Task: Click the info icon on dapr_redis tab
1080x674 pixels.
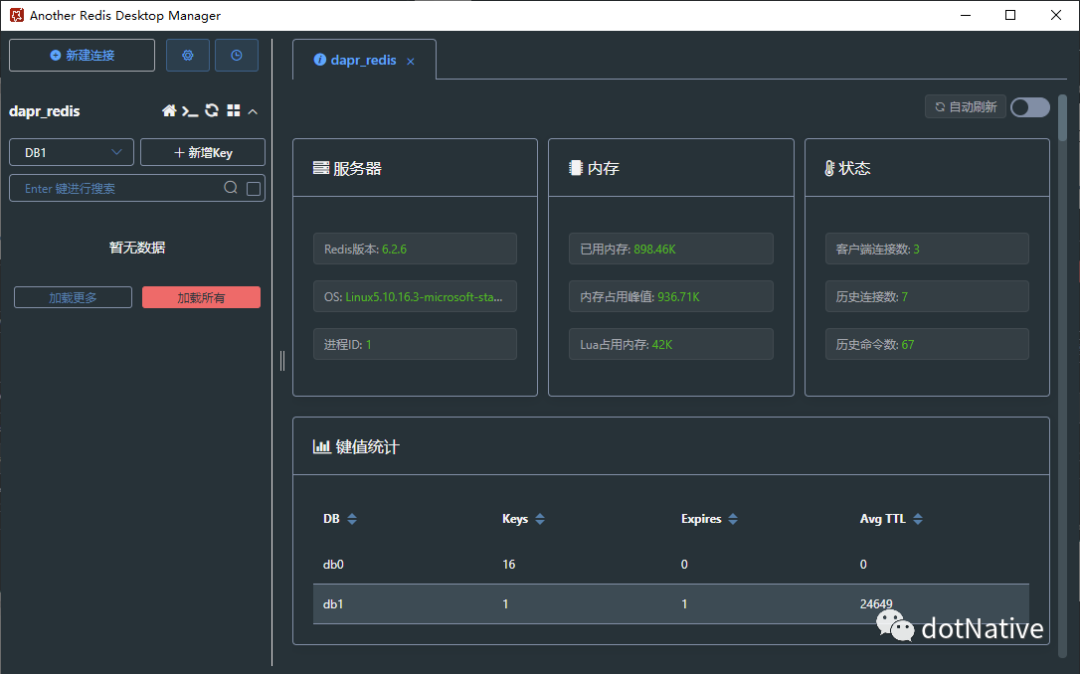Action: 321,60
